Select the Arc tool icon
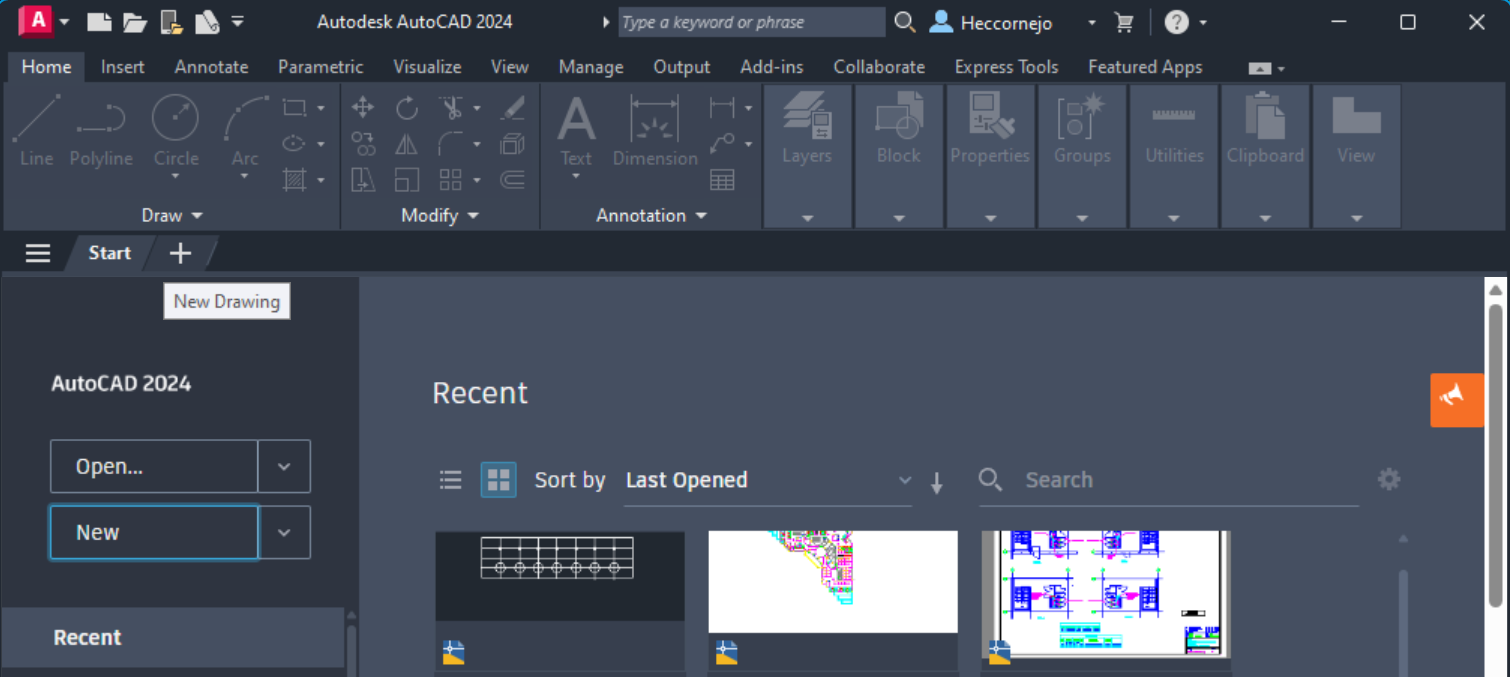 coord(244,118)
